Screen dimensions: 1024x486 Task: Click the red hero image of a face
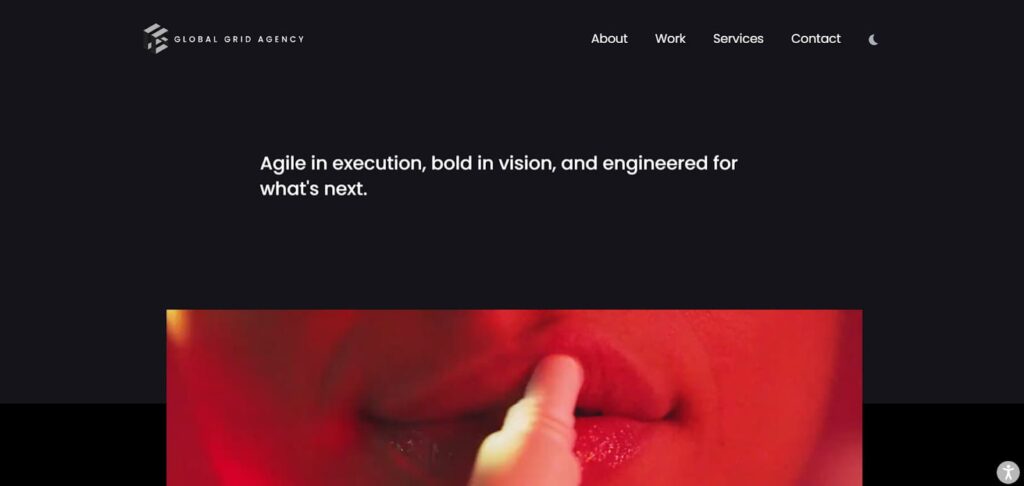514,398
